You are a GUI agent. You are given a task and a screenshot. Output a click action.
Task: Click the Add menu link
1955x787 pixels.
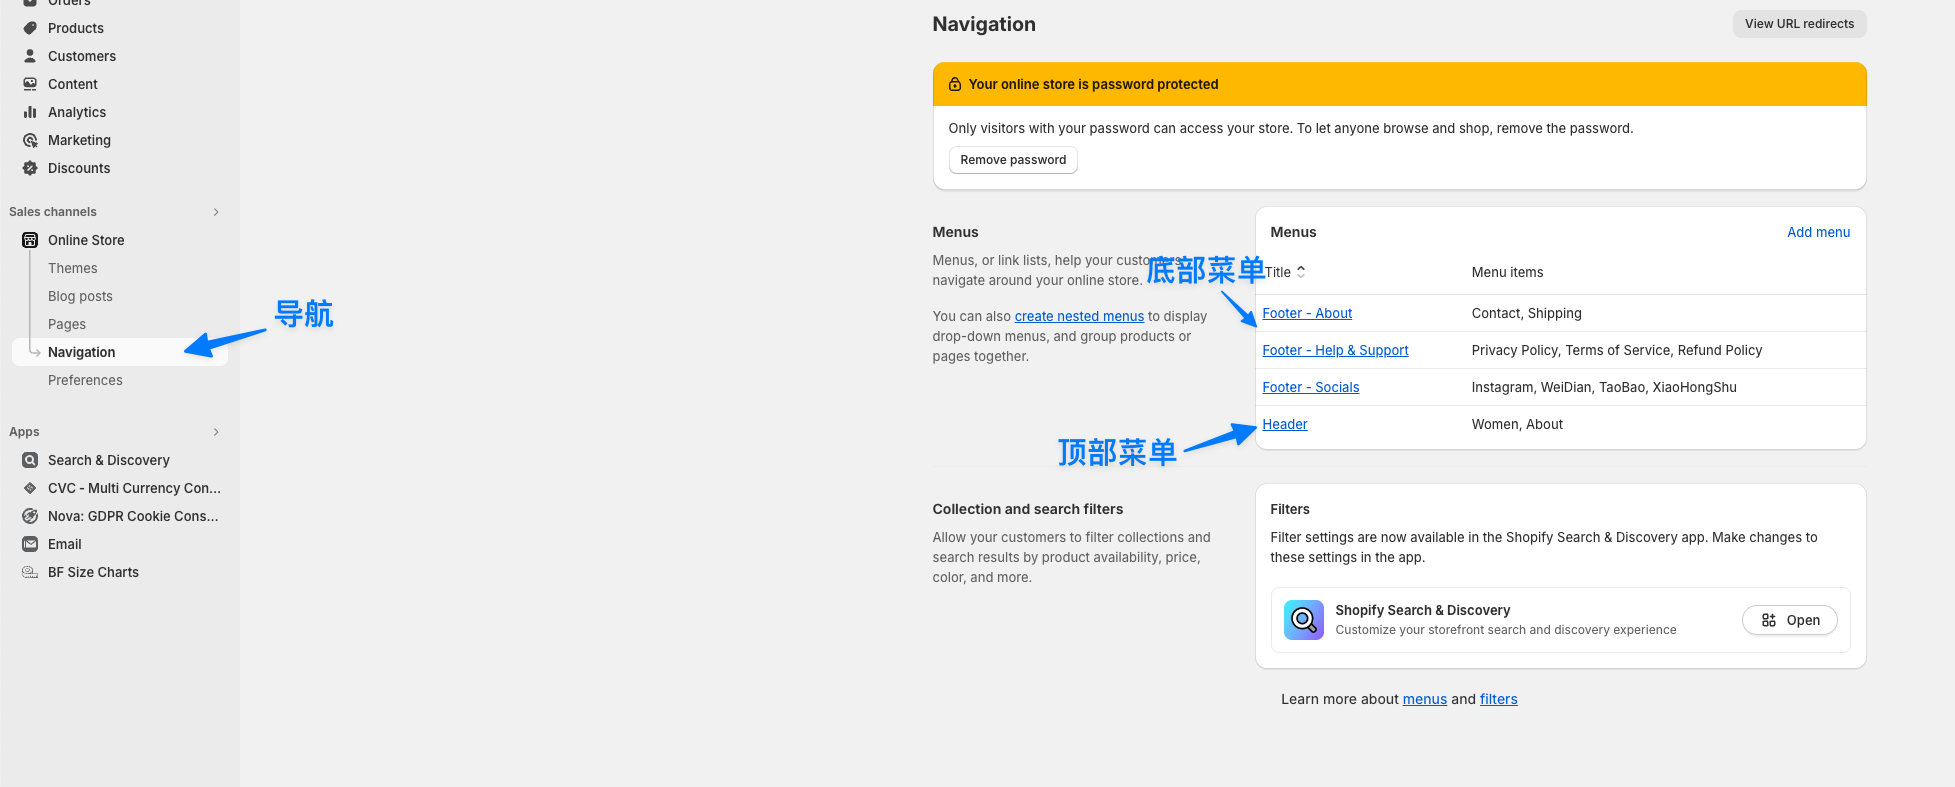click(1818, 232)
